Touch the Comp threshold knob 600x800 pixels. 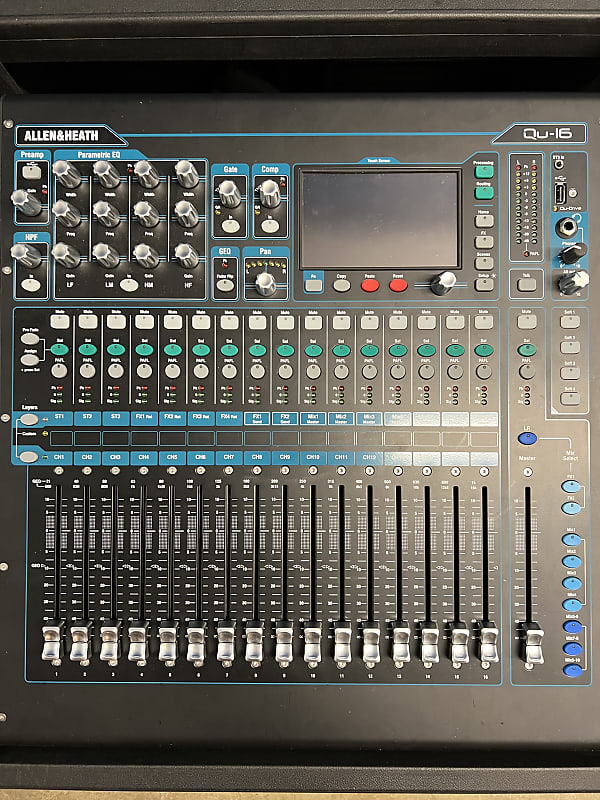click(269, 192)
